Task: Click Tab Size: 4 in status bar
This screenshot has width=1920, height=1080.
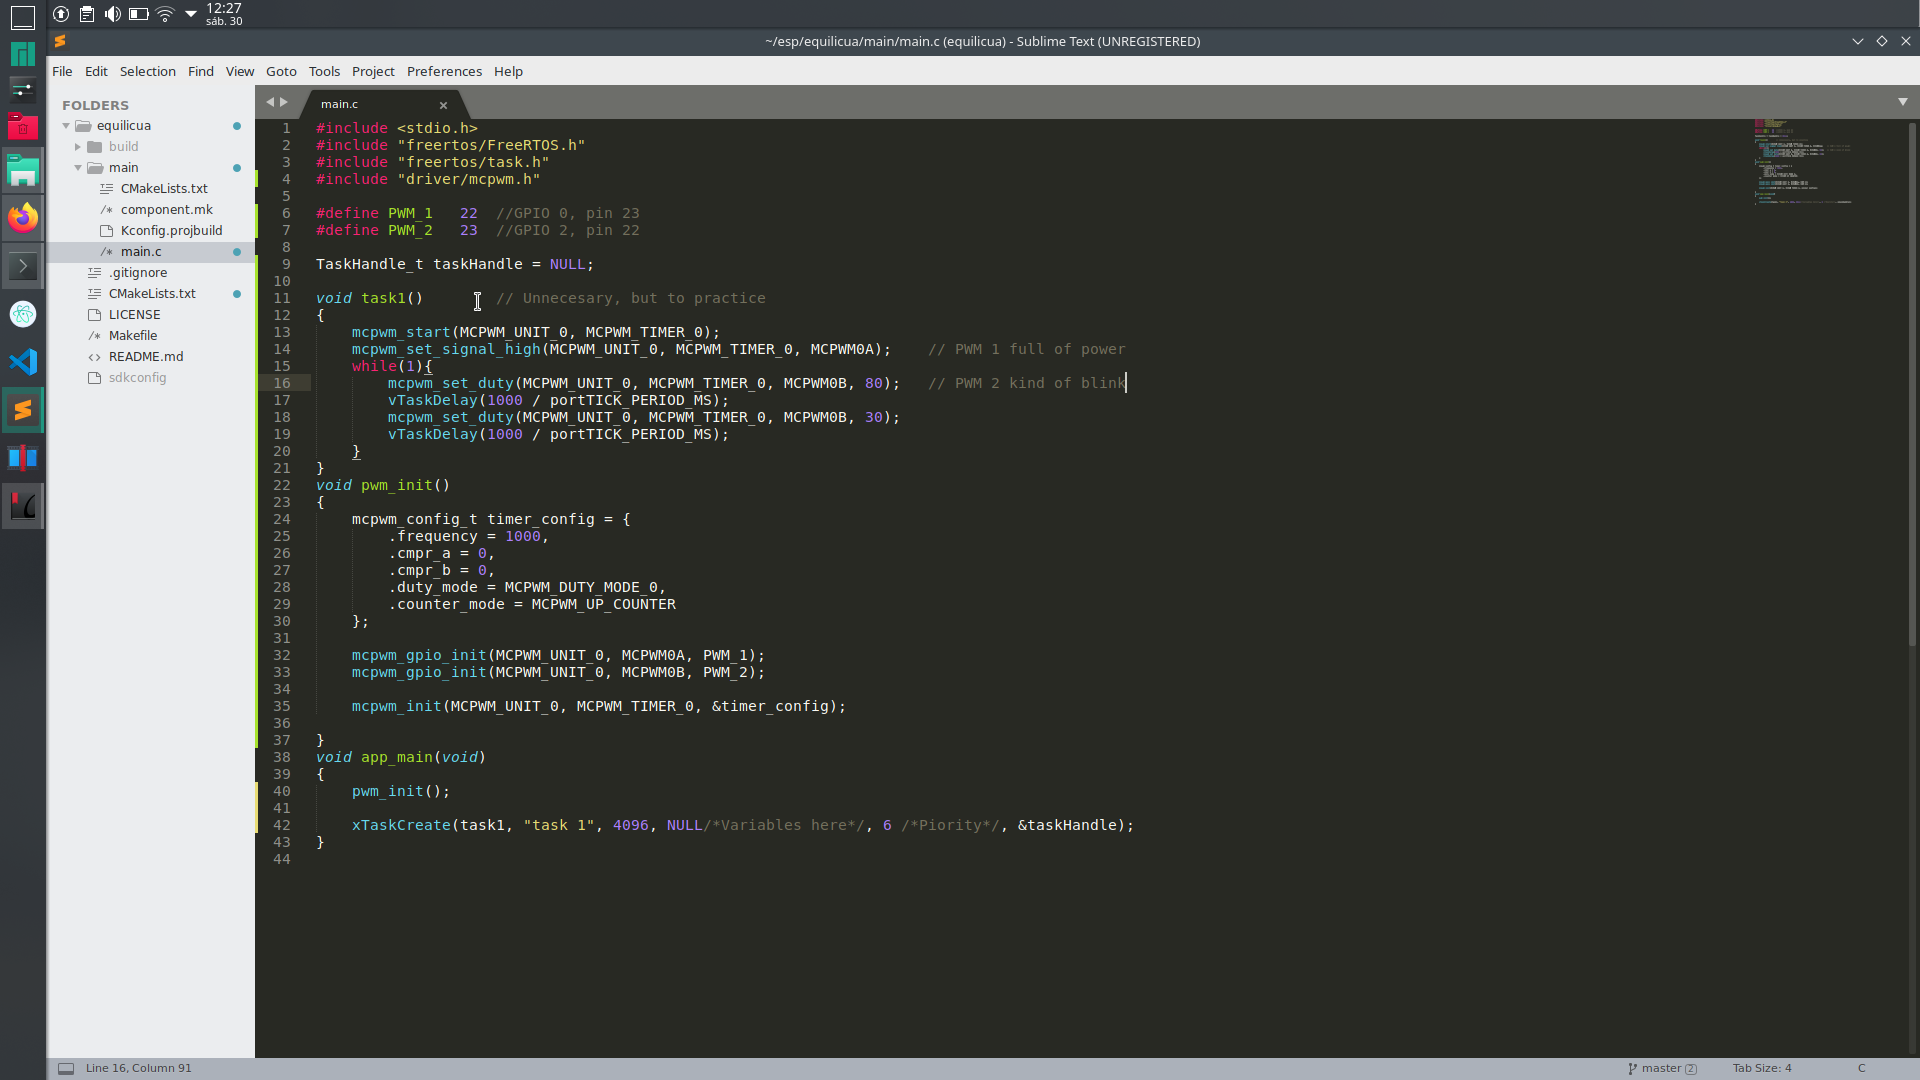Action: coord(1761,1068)
